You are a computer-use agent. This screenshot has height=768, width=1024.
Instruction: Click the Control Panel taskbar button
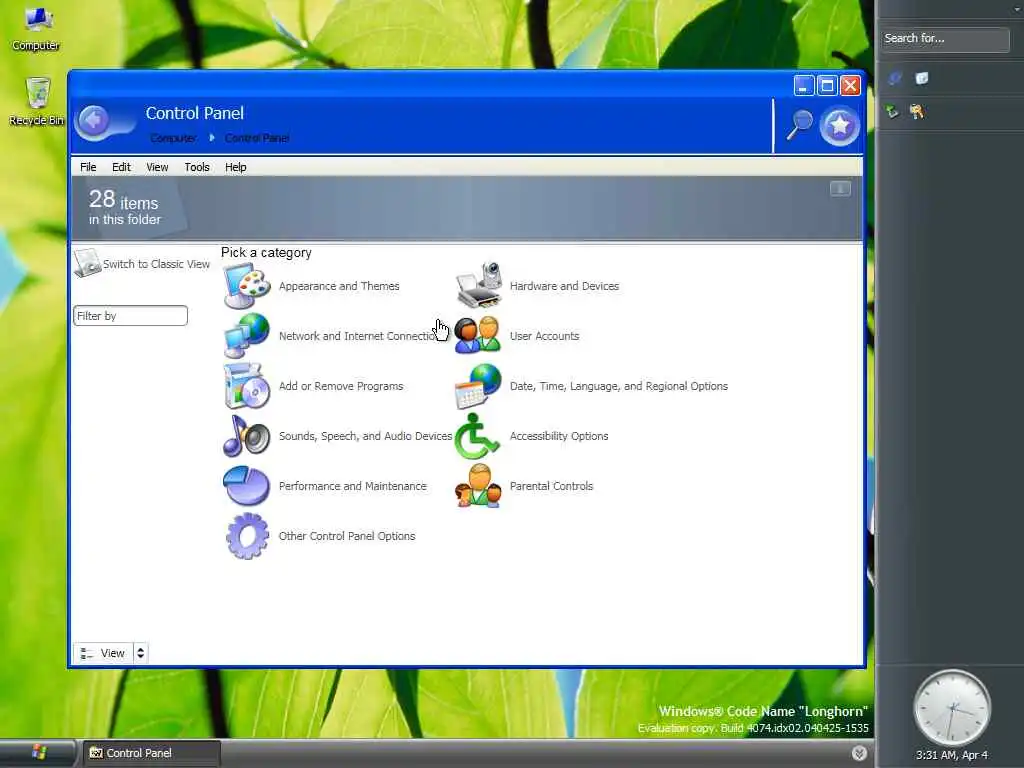[x=151, y=753]
